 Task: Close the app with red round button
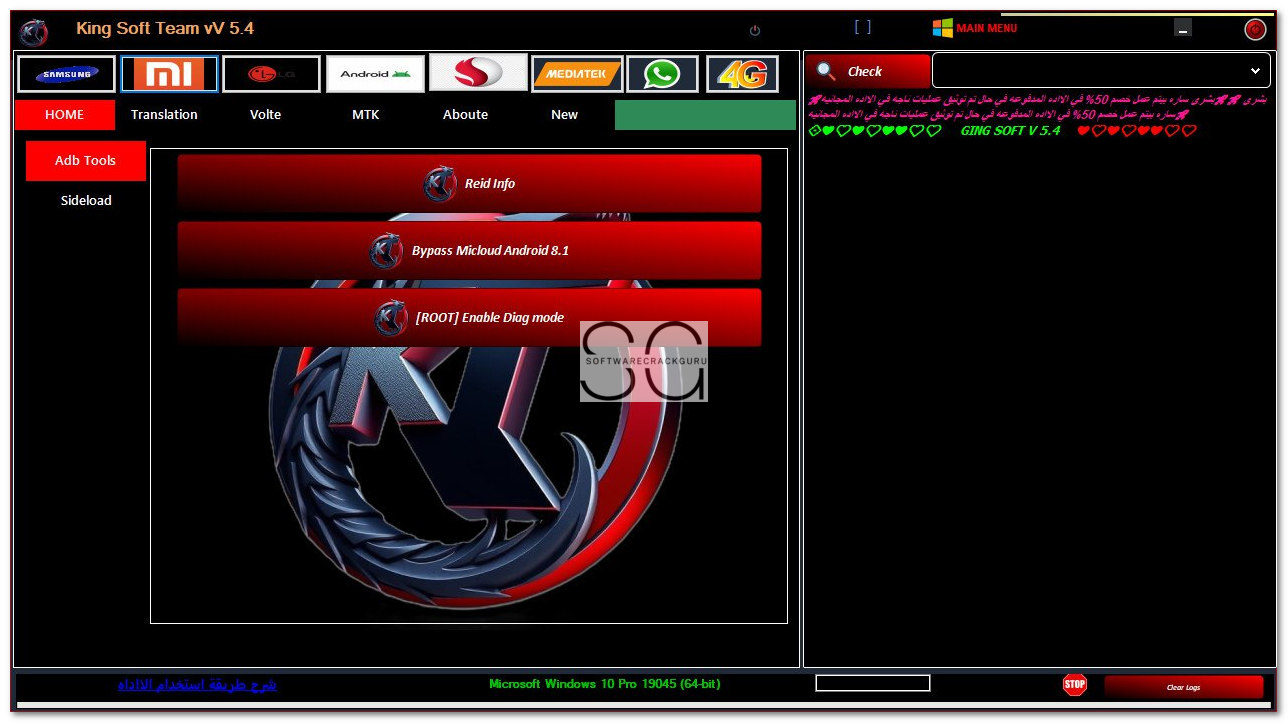coord(1255,29)
